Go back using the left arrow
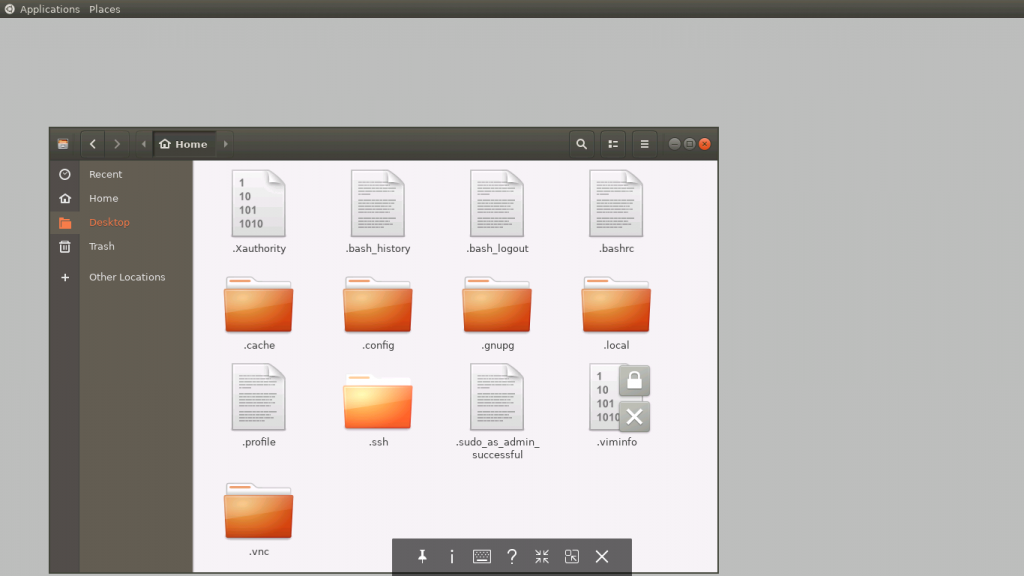The width and height of the screenshot is (1024, 576). pos(93,144)
